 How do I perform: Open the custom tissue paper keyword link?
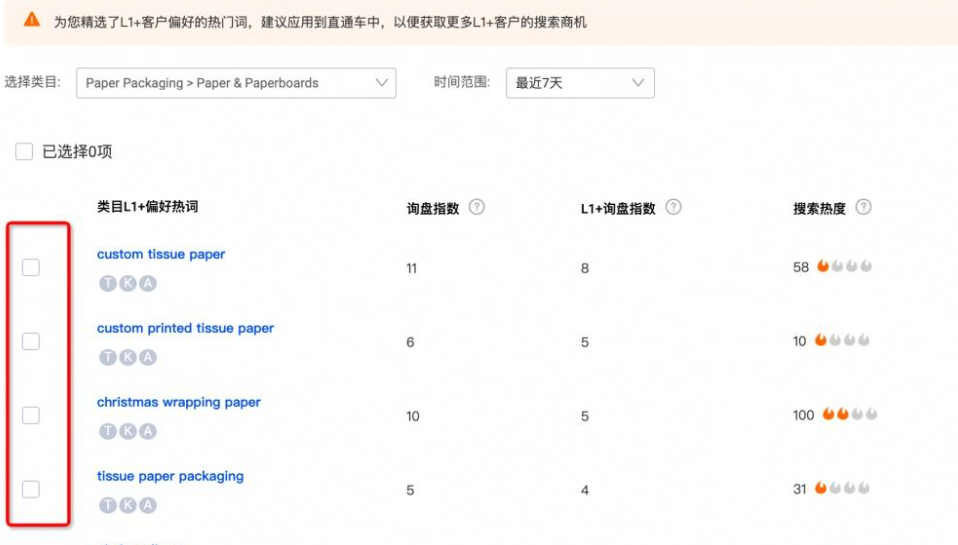pos(161,254)
